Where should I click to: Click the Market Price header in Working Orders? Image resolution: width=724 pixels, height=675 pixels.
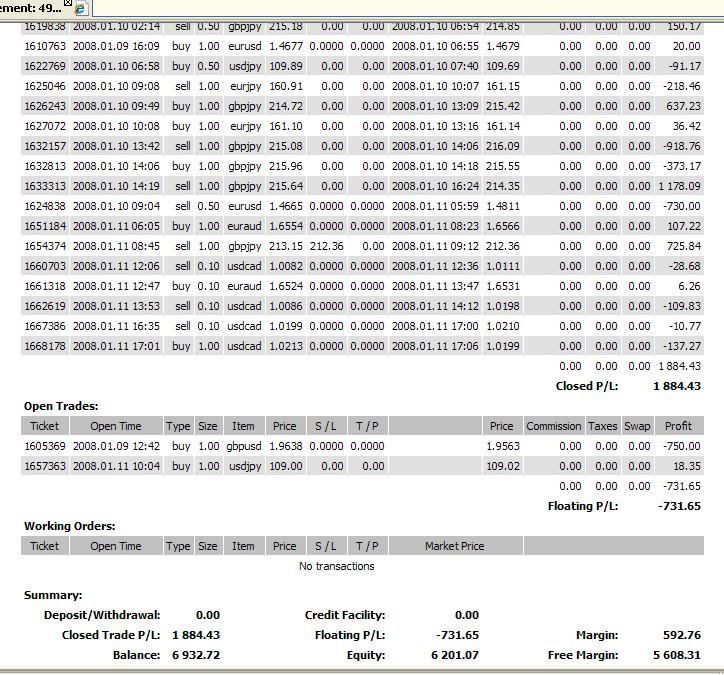(x=454, y=546)
